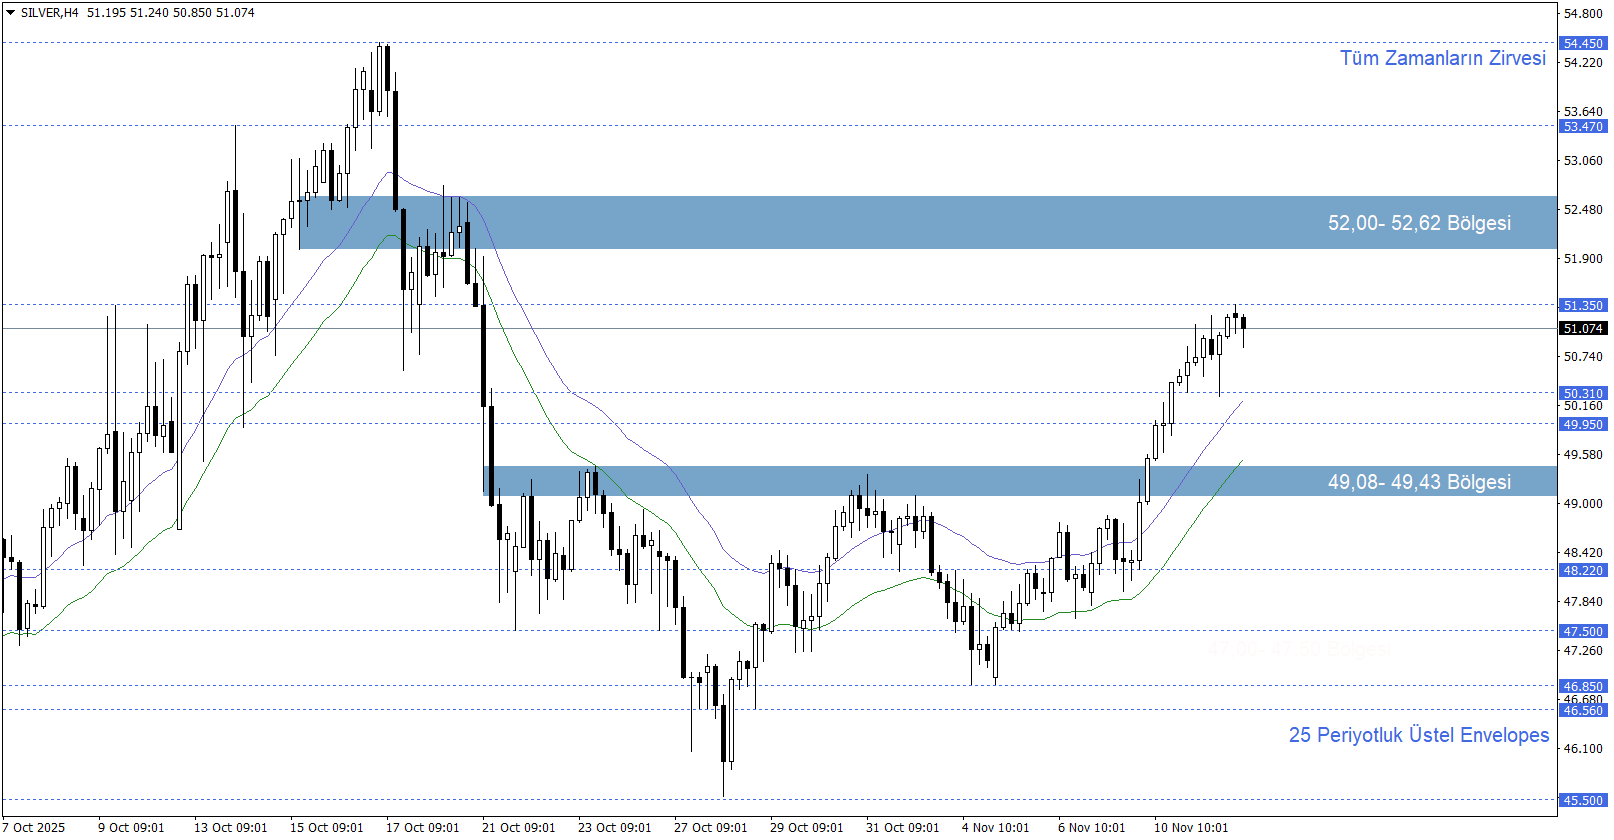
Task: Click the 47.500 price level tag
Action: tap(1583, 631)
